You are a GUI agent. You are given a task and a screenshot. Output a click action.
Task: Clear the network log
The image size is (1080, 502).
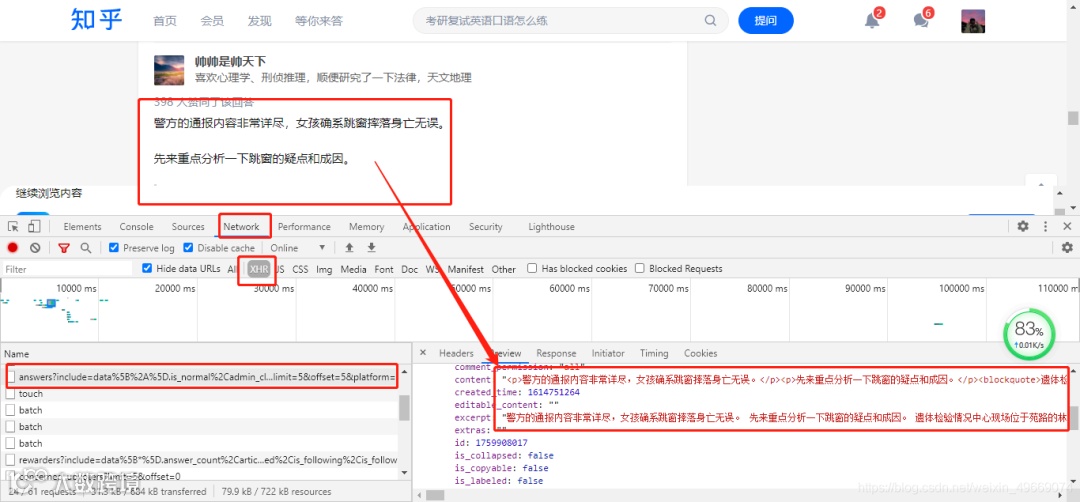tap(35, 248)
